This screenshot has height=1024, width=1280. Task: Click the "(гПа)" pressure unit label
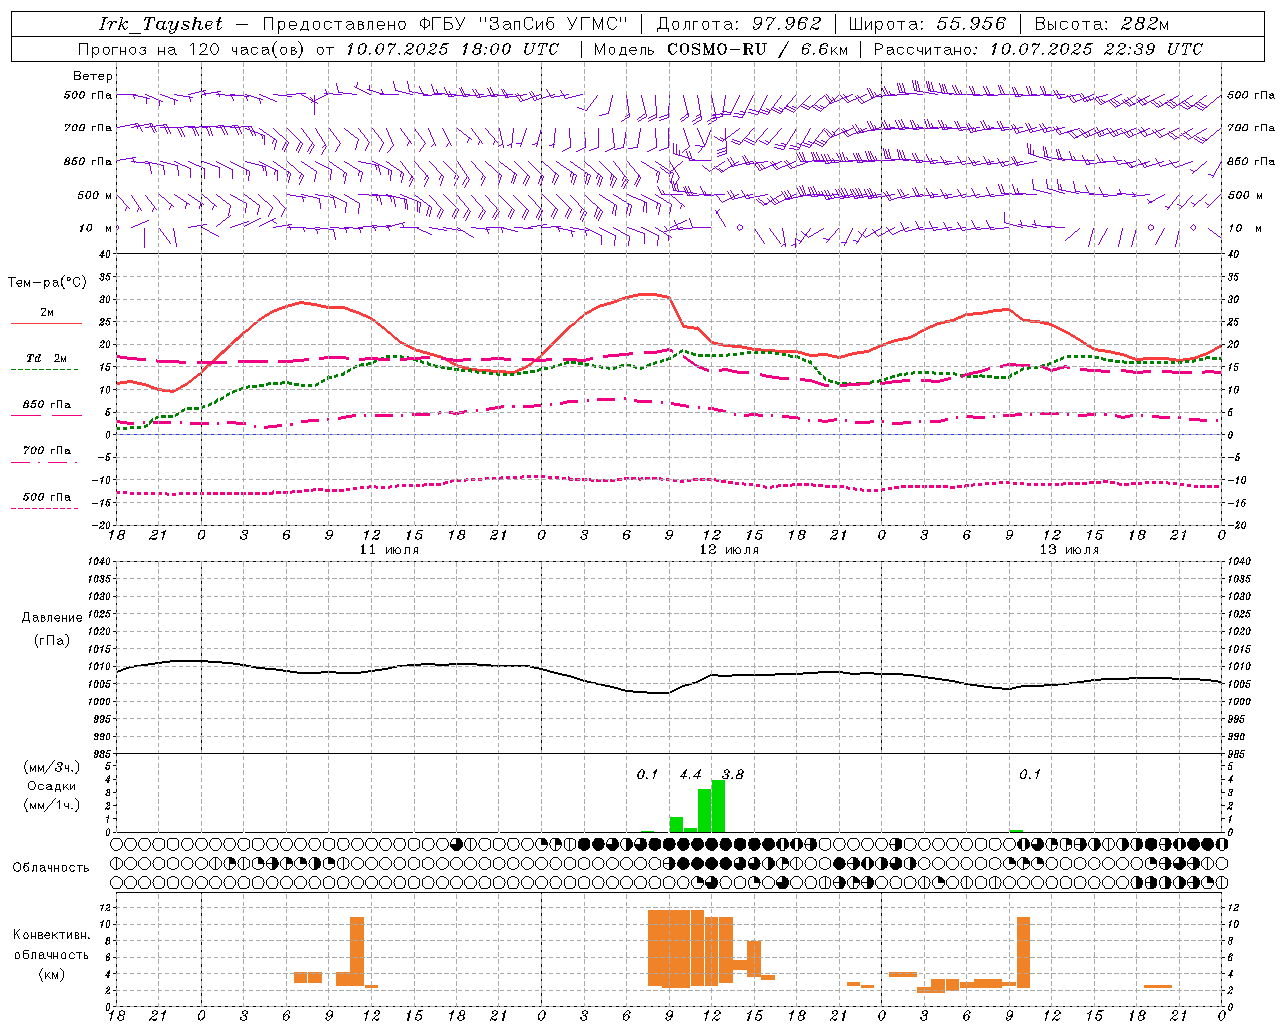[x=52, y=641]
